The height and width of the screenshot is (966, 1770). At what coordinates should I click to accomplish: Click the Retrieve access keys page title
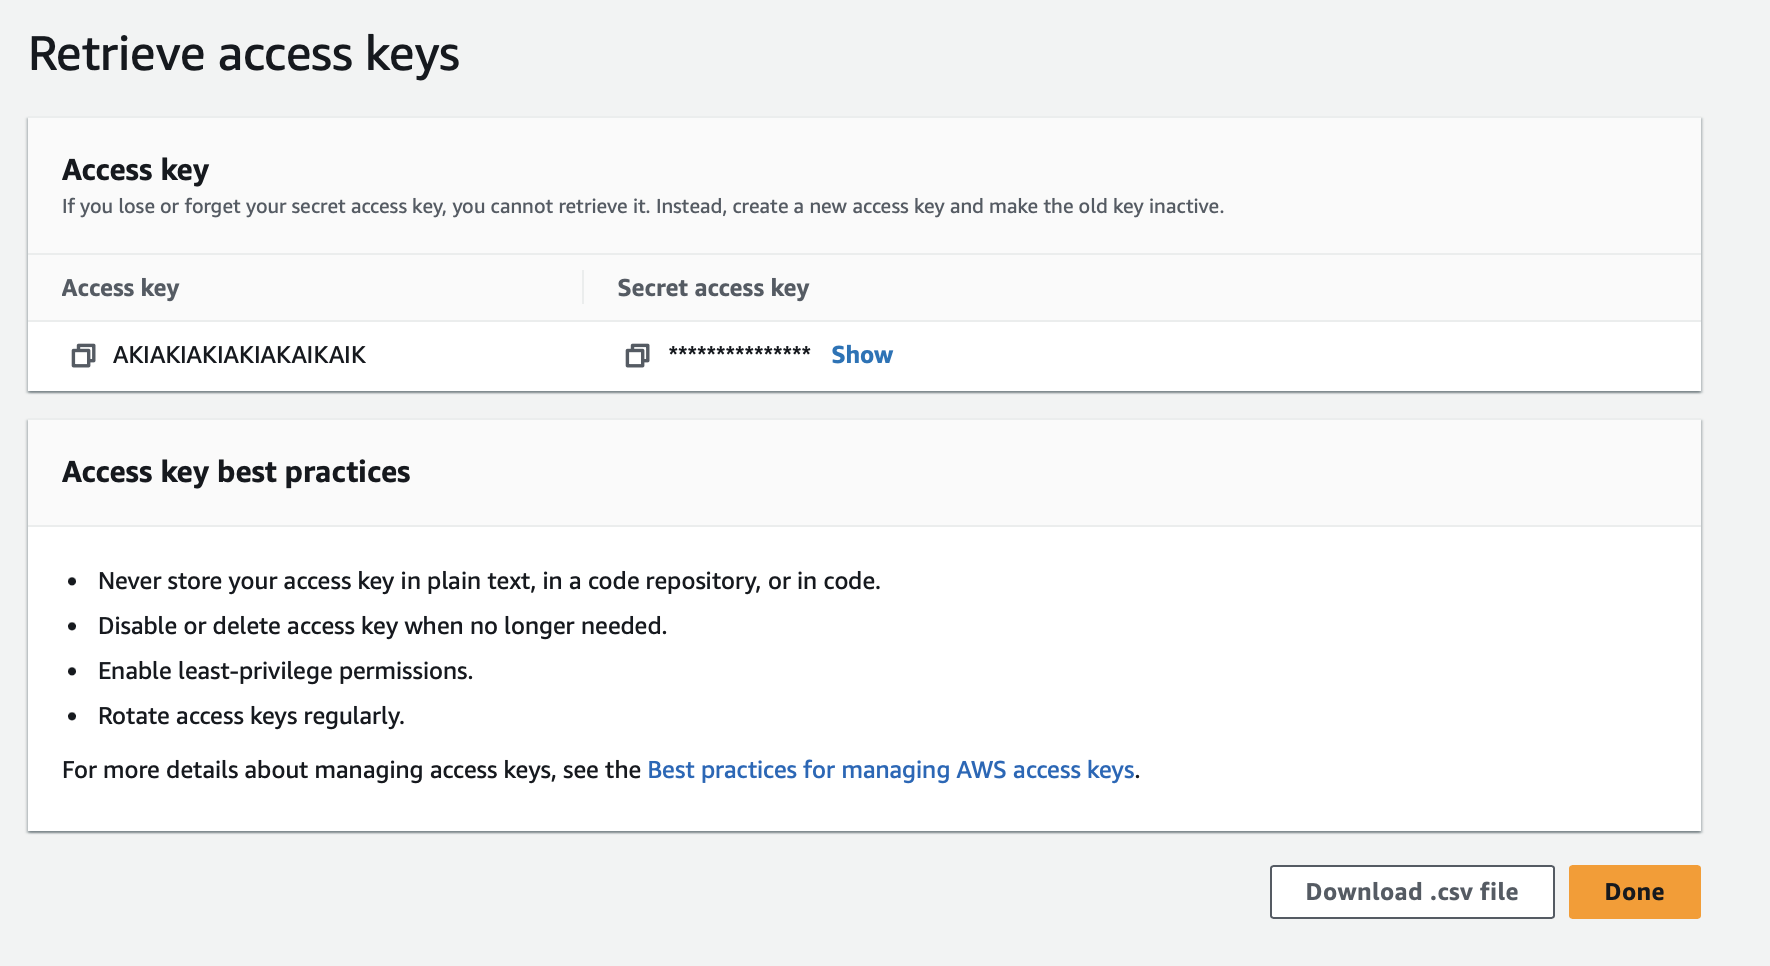click(245, 54)
